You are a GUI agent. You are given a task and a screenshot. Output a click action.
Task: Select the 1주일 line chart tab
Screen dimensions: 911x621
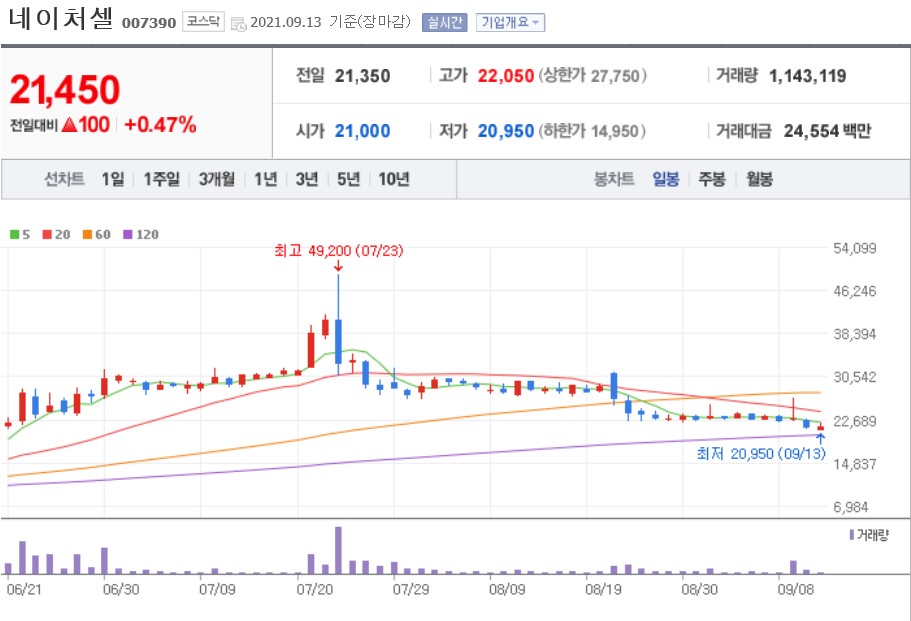coord(162,179)
